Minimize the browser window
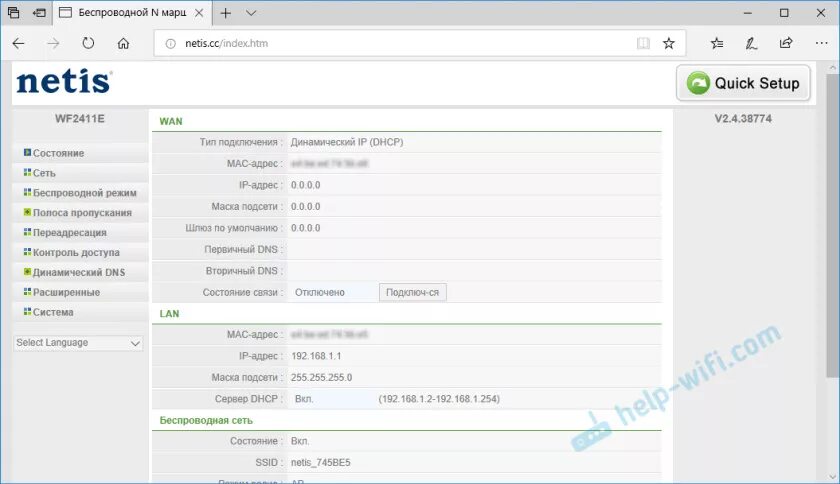The width and height of the screenshot is (840, 484). click(x=748, y=13)
